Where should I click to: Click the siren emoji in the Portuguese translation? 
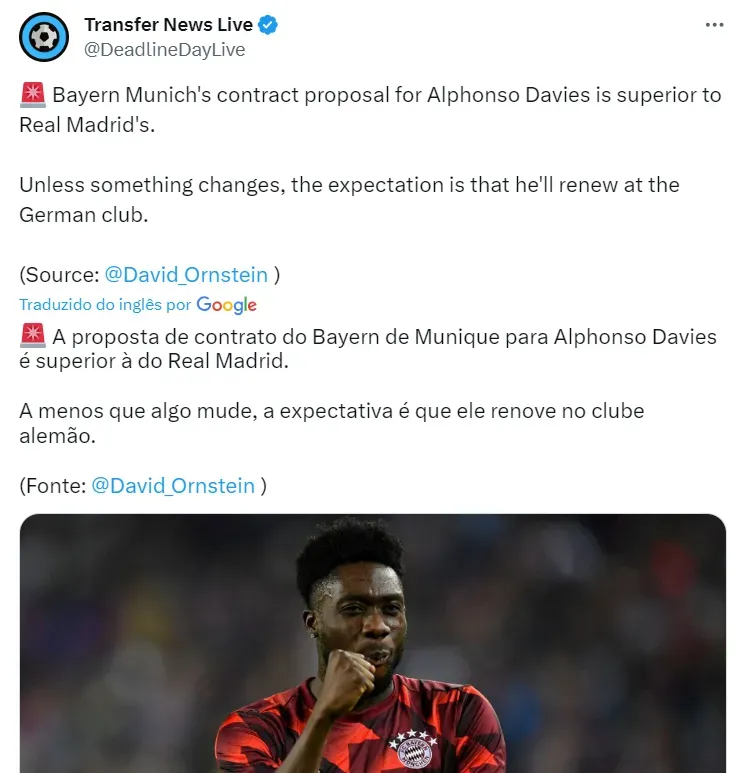pos(33,335)
